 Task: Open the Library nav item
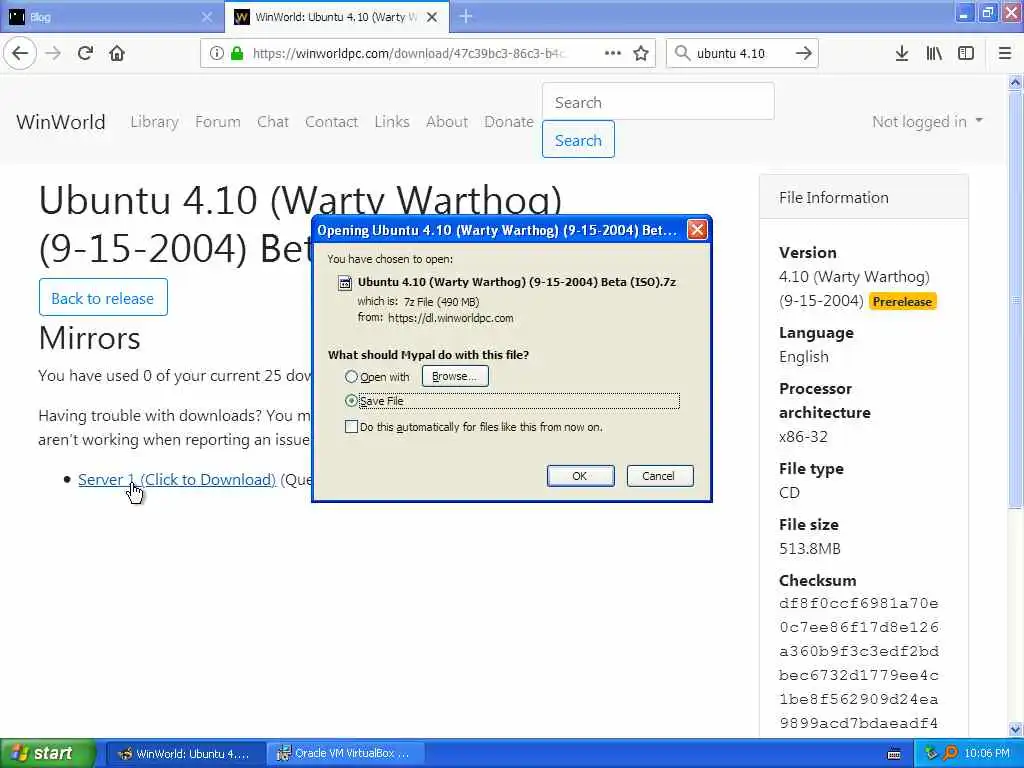click(x=154, y=121)
